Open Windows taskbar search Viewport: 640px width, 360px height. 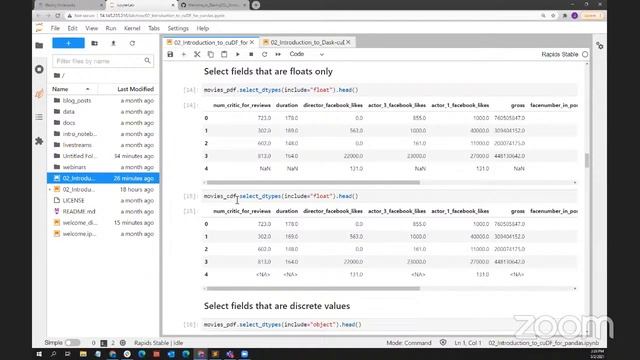tap(53, 354)
